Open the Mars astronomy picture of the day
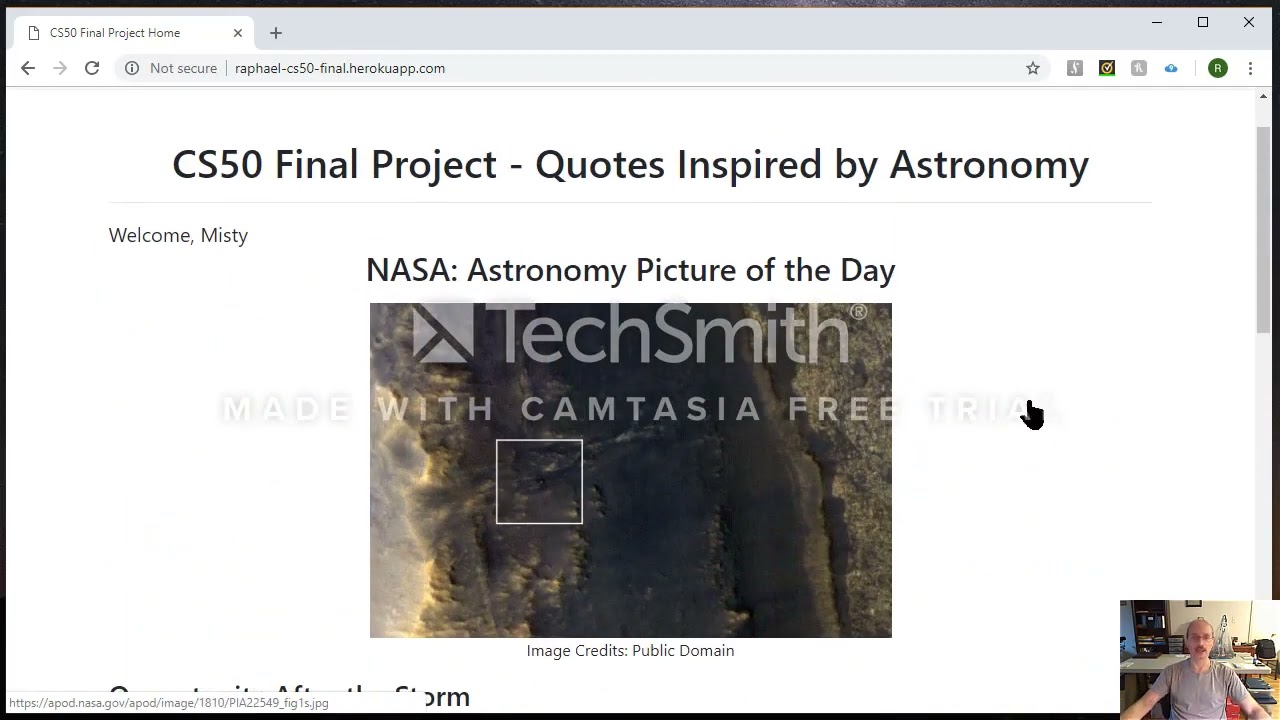1280x720 pixels. (630, 470)
